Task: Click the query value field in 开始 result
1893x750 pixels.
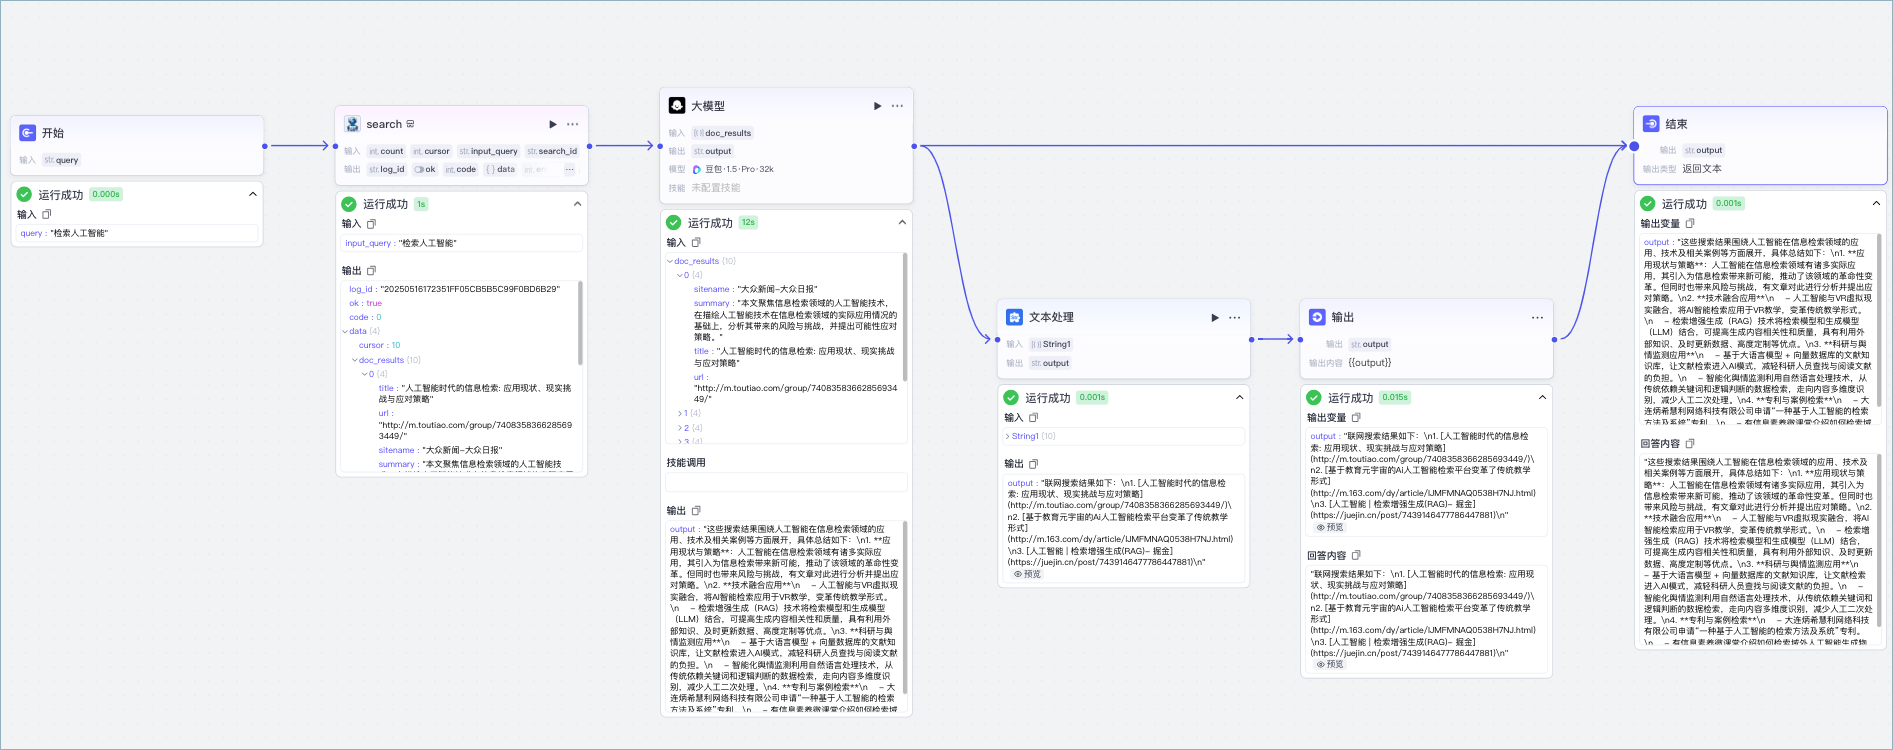Action: pyautogui.click(x=137, y=233)
